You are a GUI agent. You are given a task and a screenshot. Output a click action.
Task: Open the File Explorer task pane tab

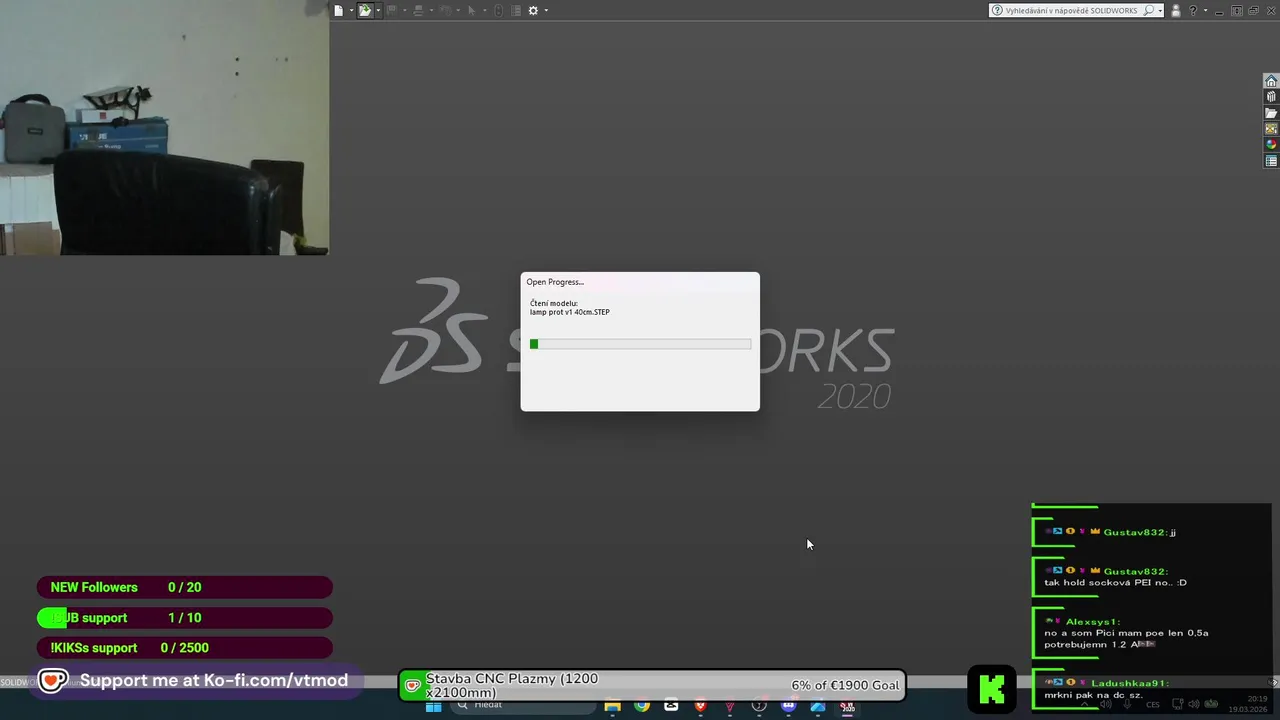coord(1271,113)
